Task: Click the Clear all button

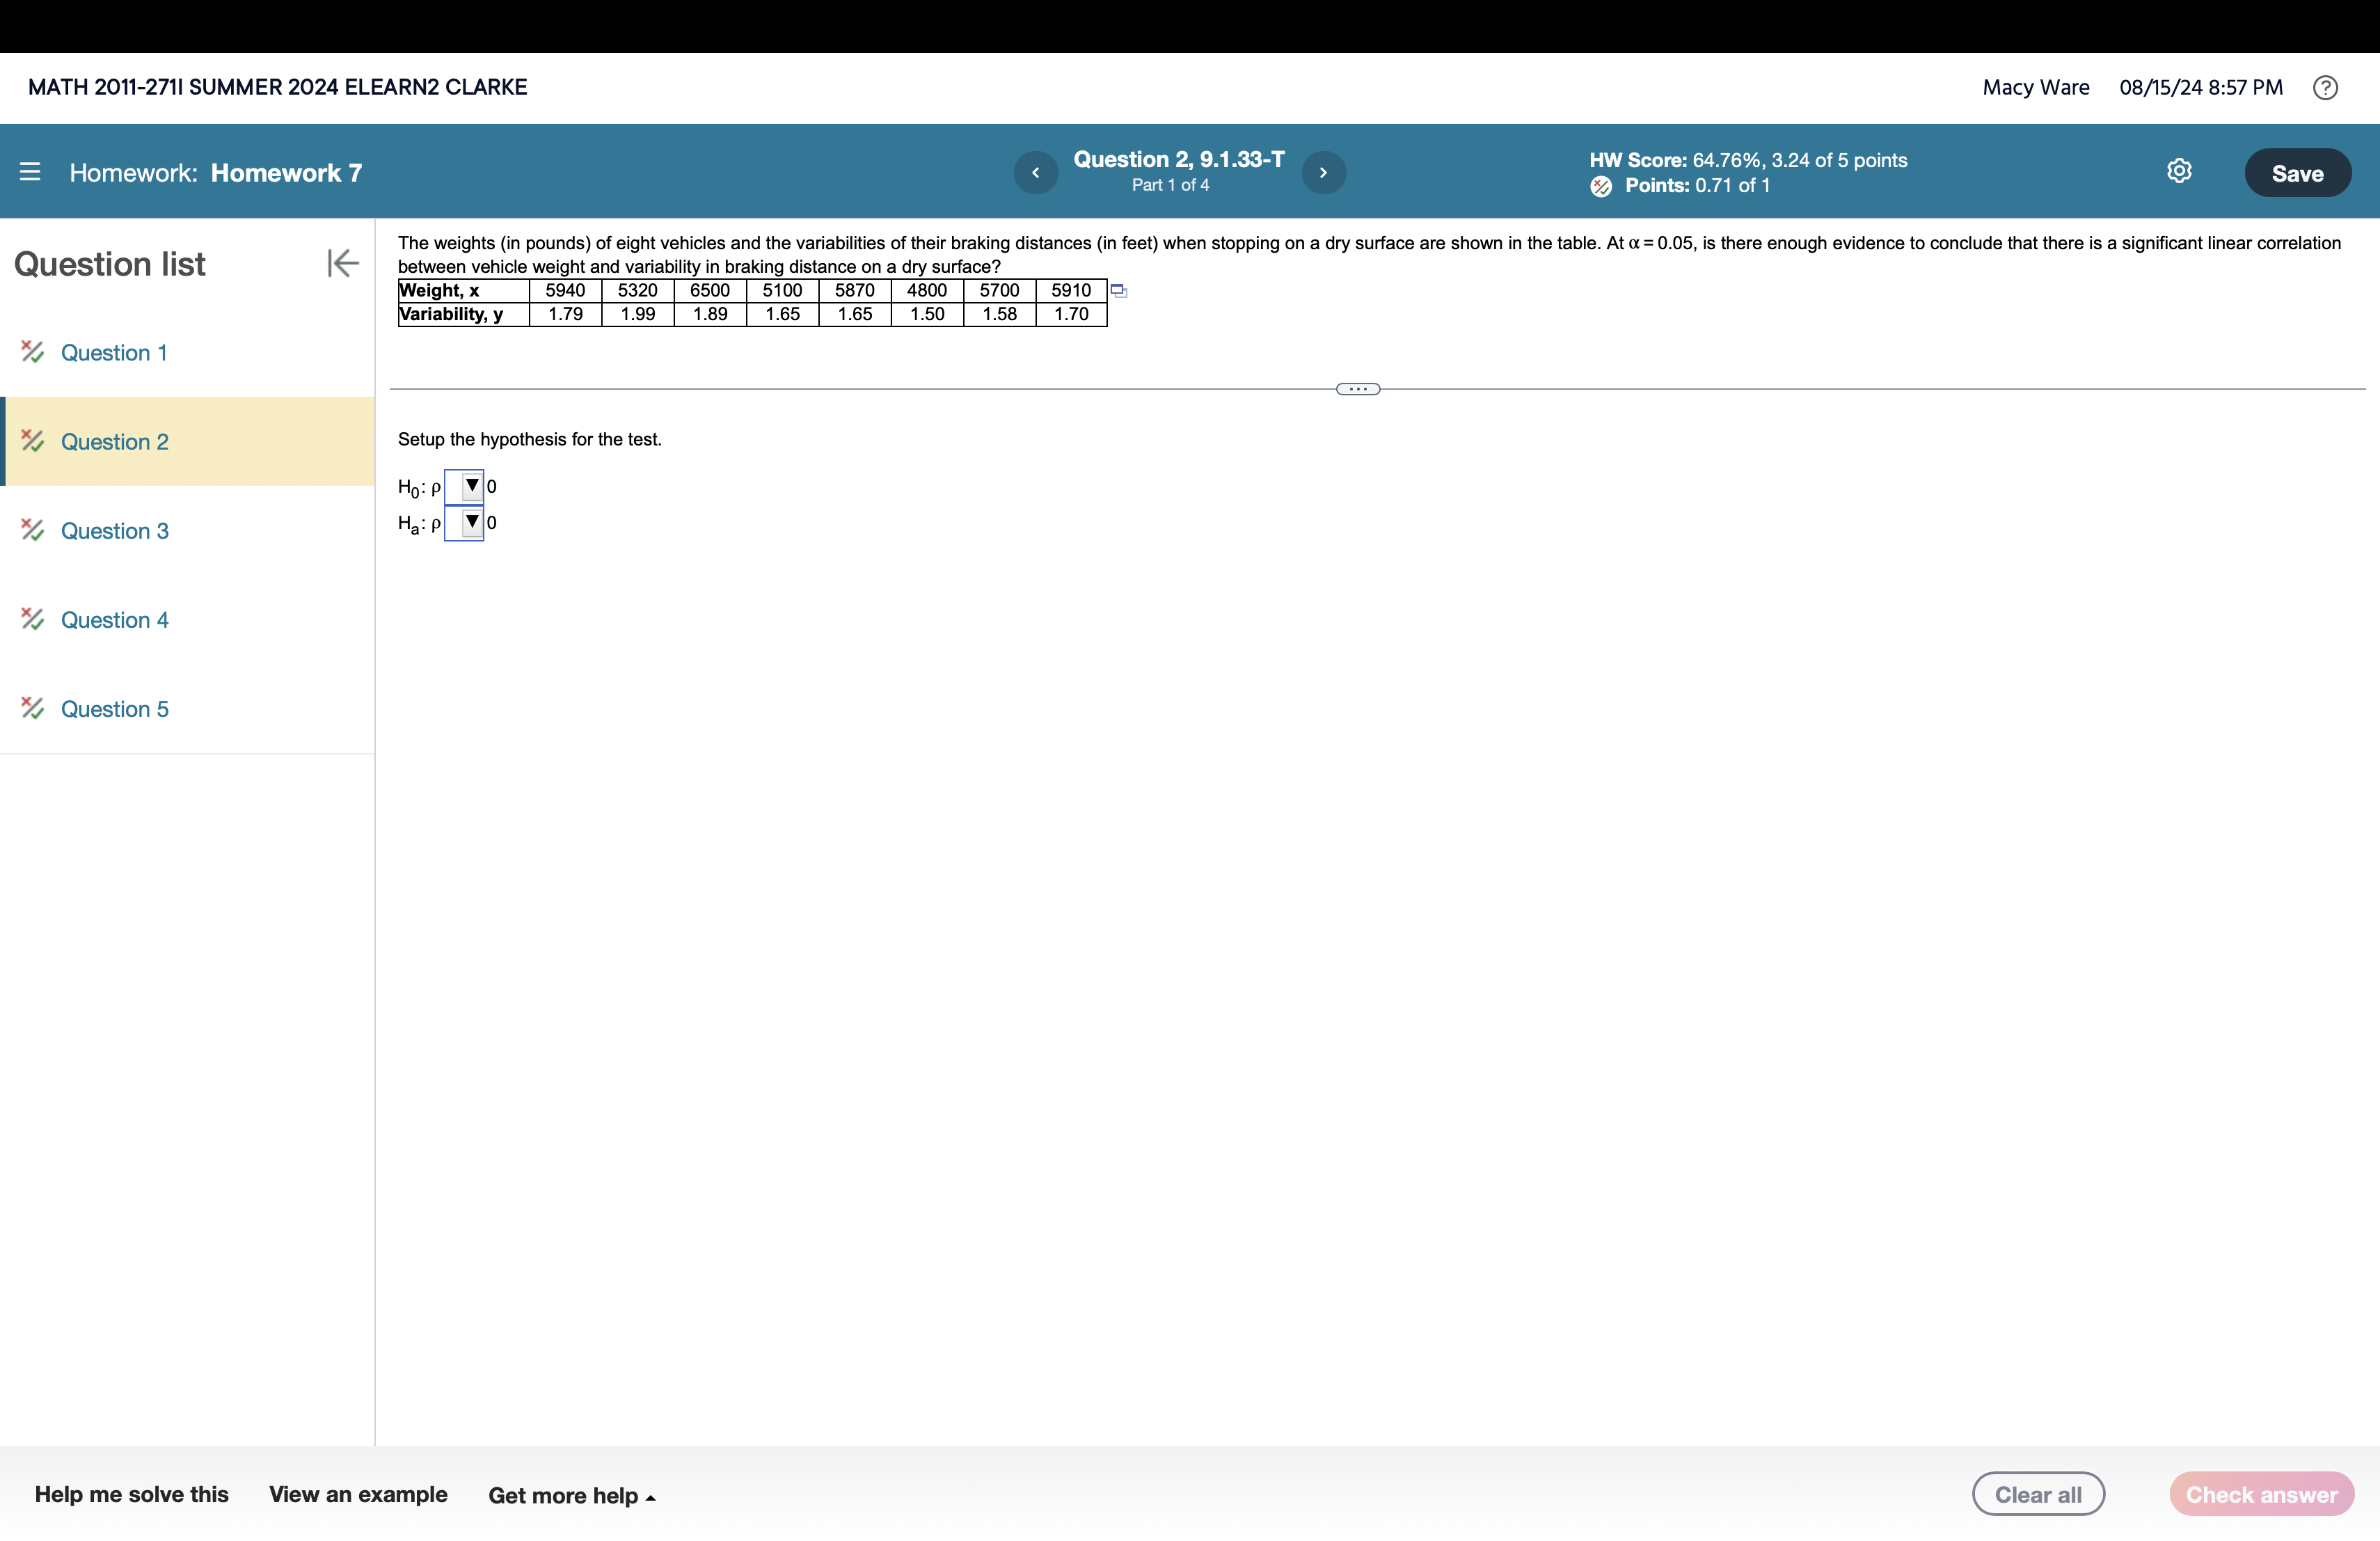Action: (2037, 1494)
